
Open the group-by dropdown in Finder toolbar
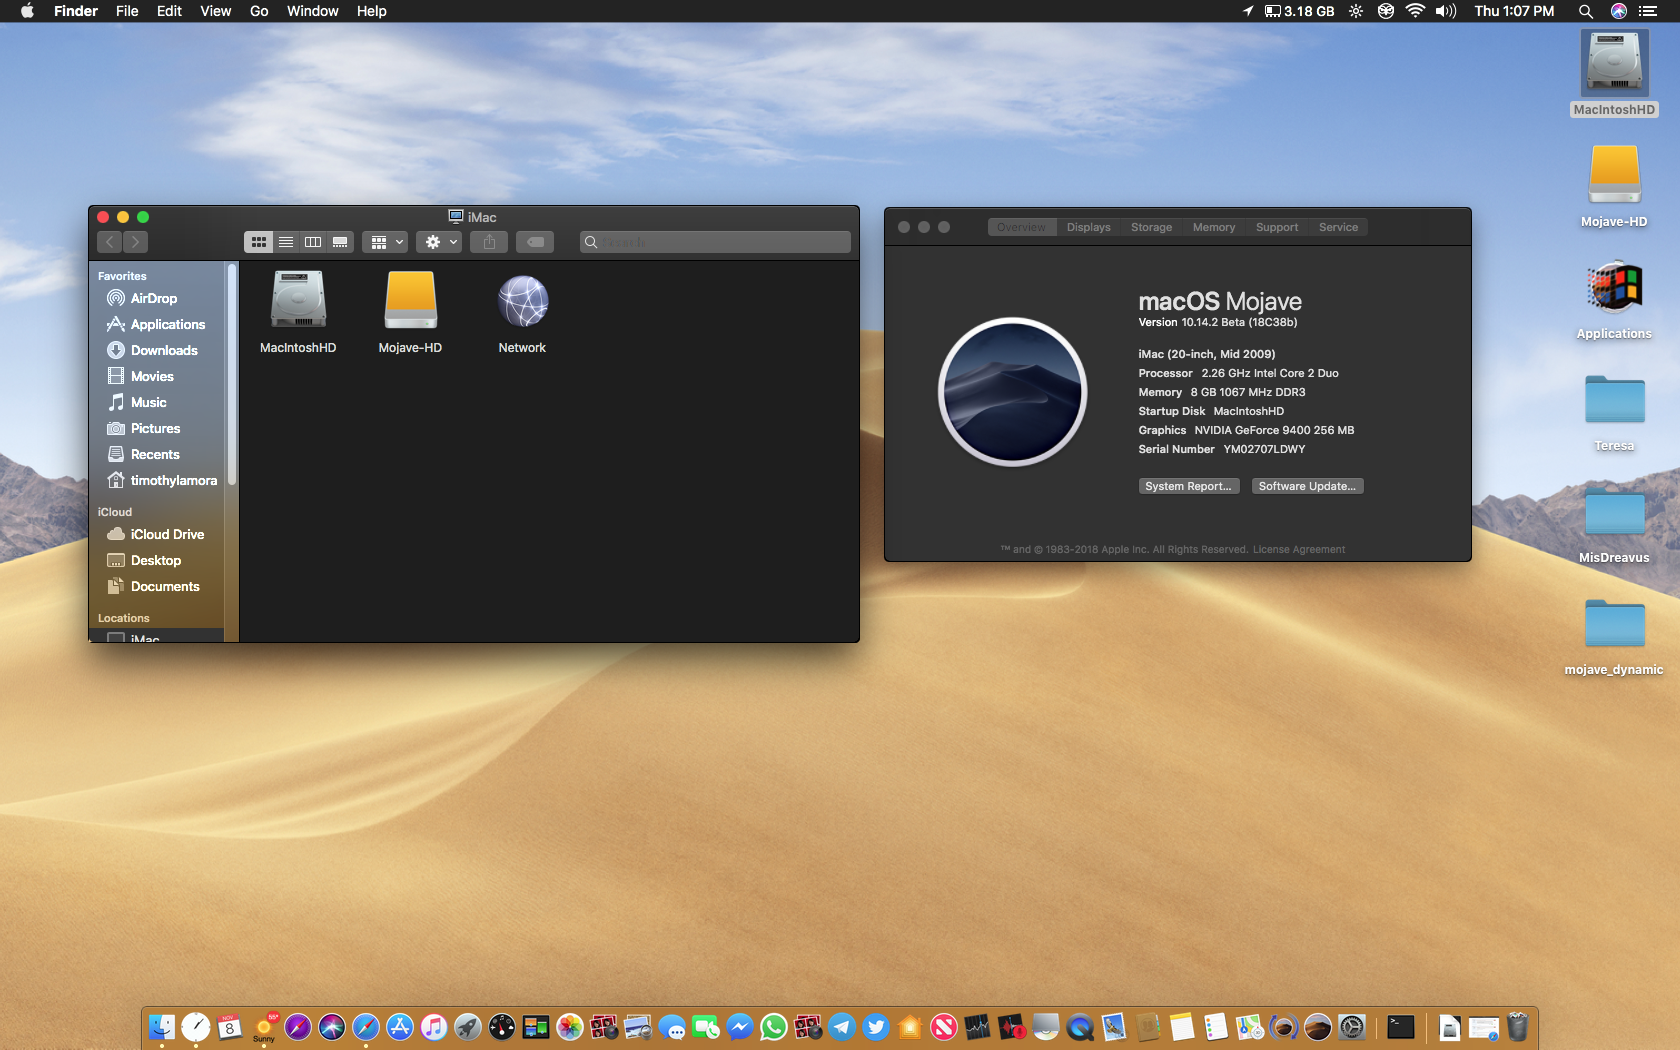[x=385, y=242]
